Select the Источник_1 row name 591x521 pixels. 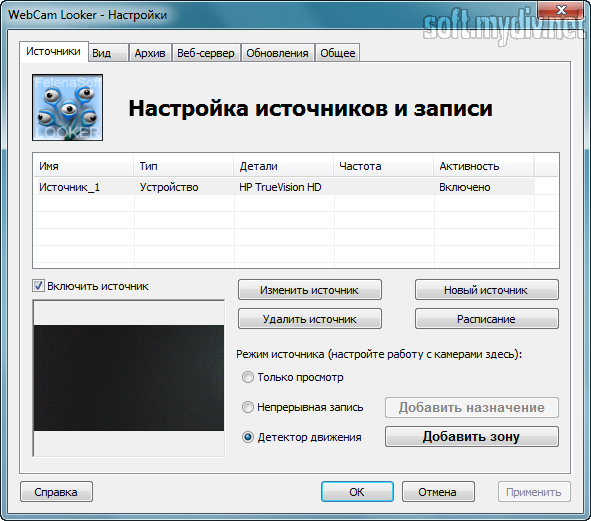(69, 187)
